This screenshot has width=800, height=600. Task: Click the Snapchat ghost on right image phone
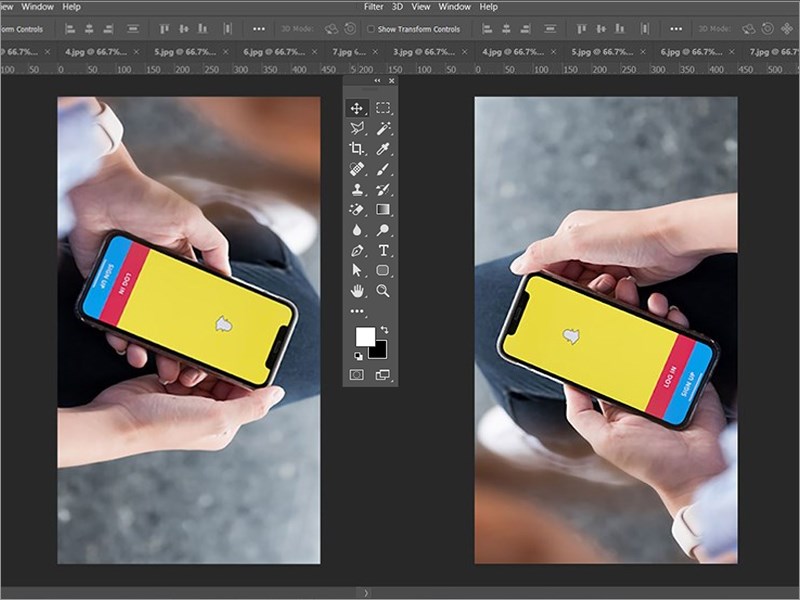570,335
